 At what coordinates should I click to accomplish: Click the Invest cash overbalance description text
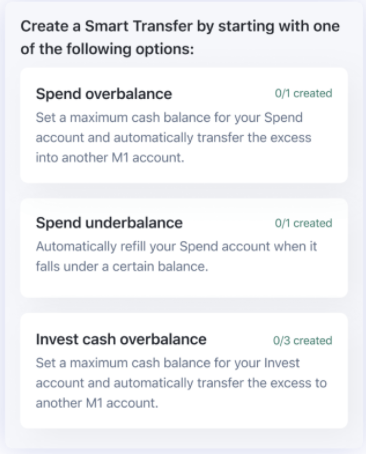tap(181, 383)
